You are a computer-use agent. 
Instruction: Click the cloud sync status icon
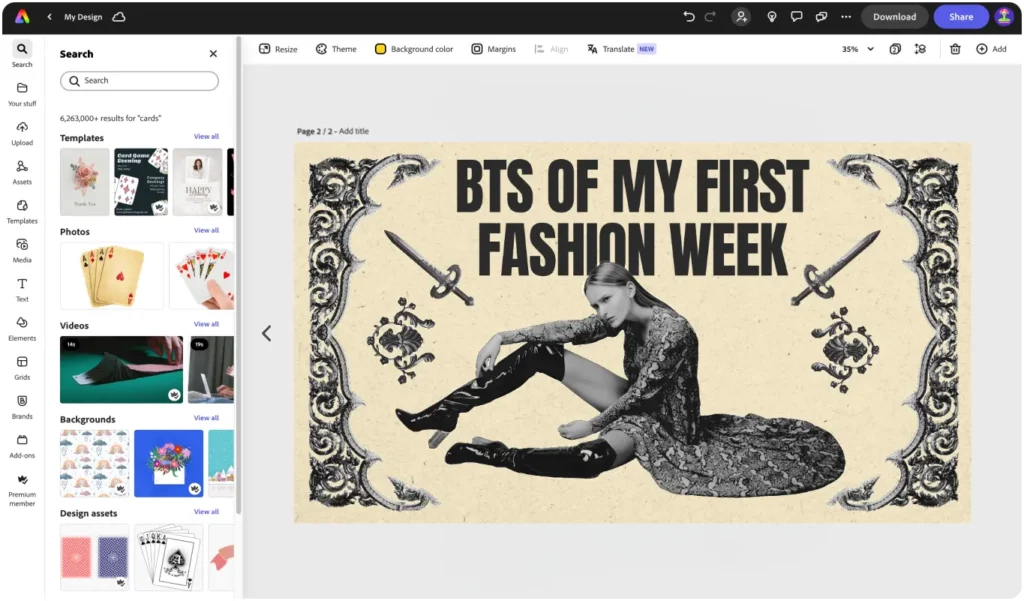pos(119,17)
